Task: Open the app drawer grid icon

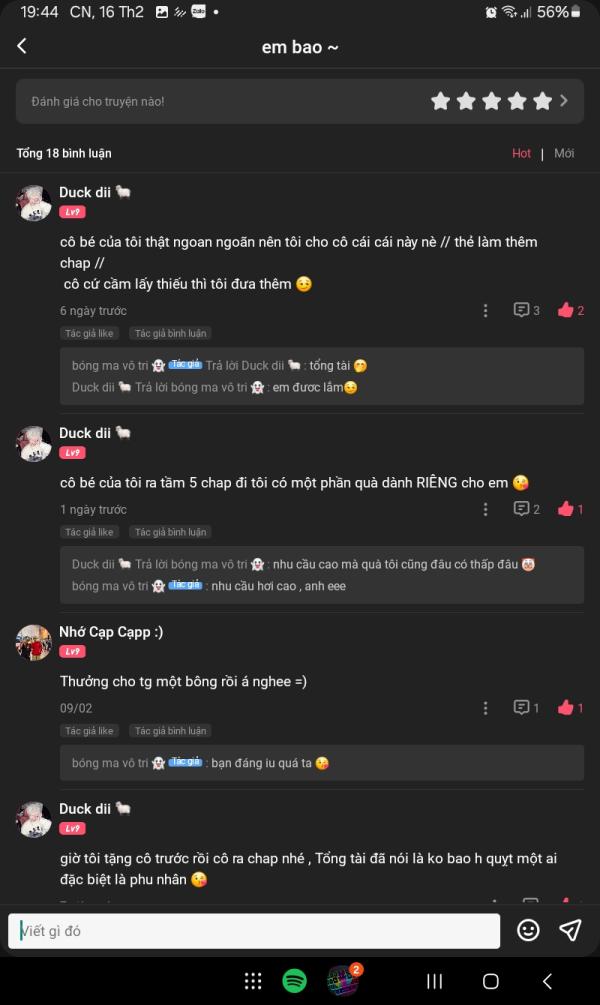Action: [x=253, y=981]
